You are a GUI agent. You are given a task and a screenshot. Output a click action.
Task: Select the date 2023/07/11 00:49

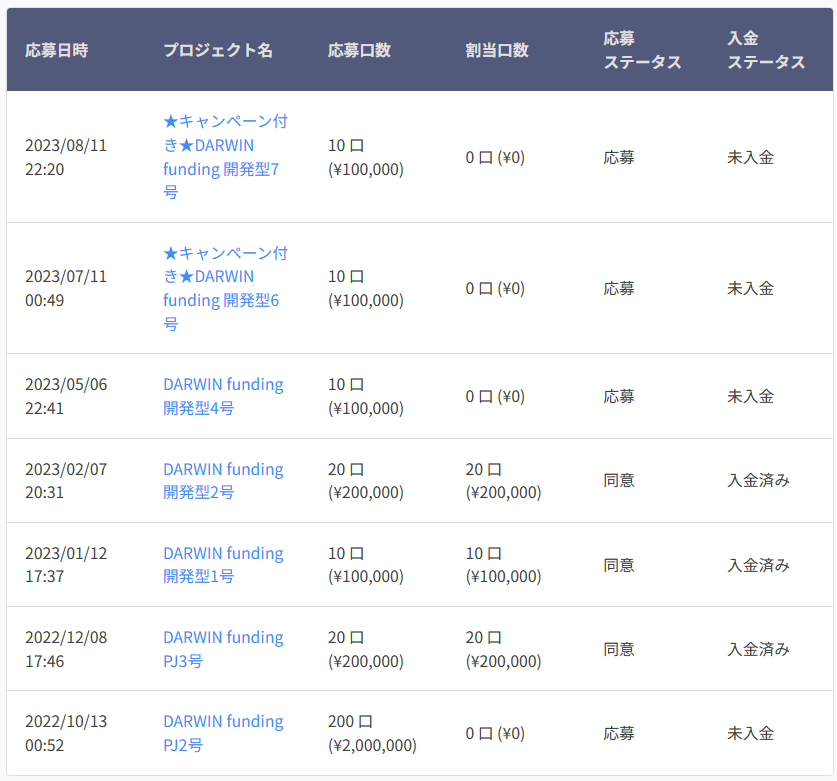(66, 288)
